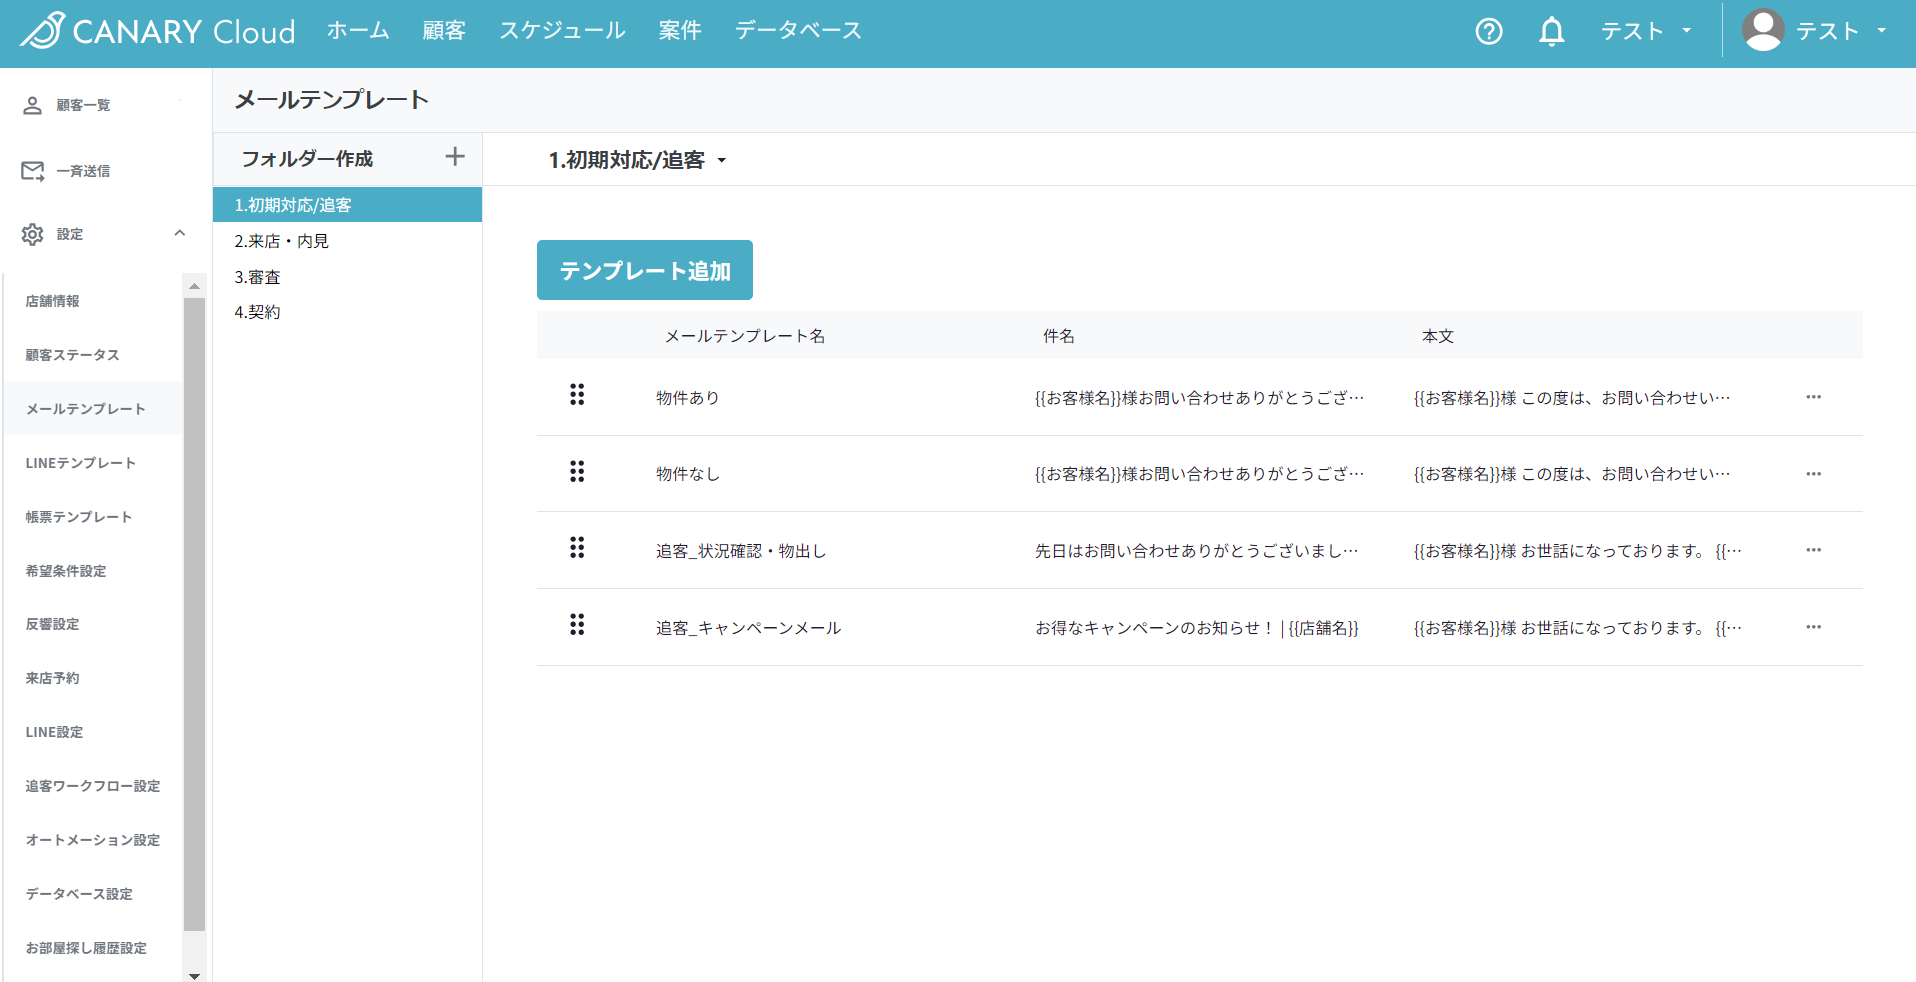Go to ホーム in top navigation

coord(358,31)
